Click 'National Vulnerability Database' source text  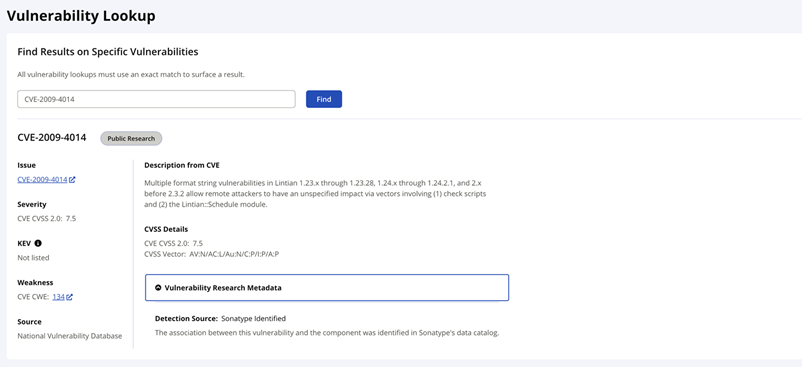pos(70,336)
